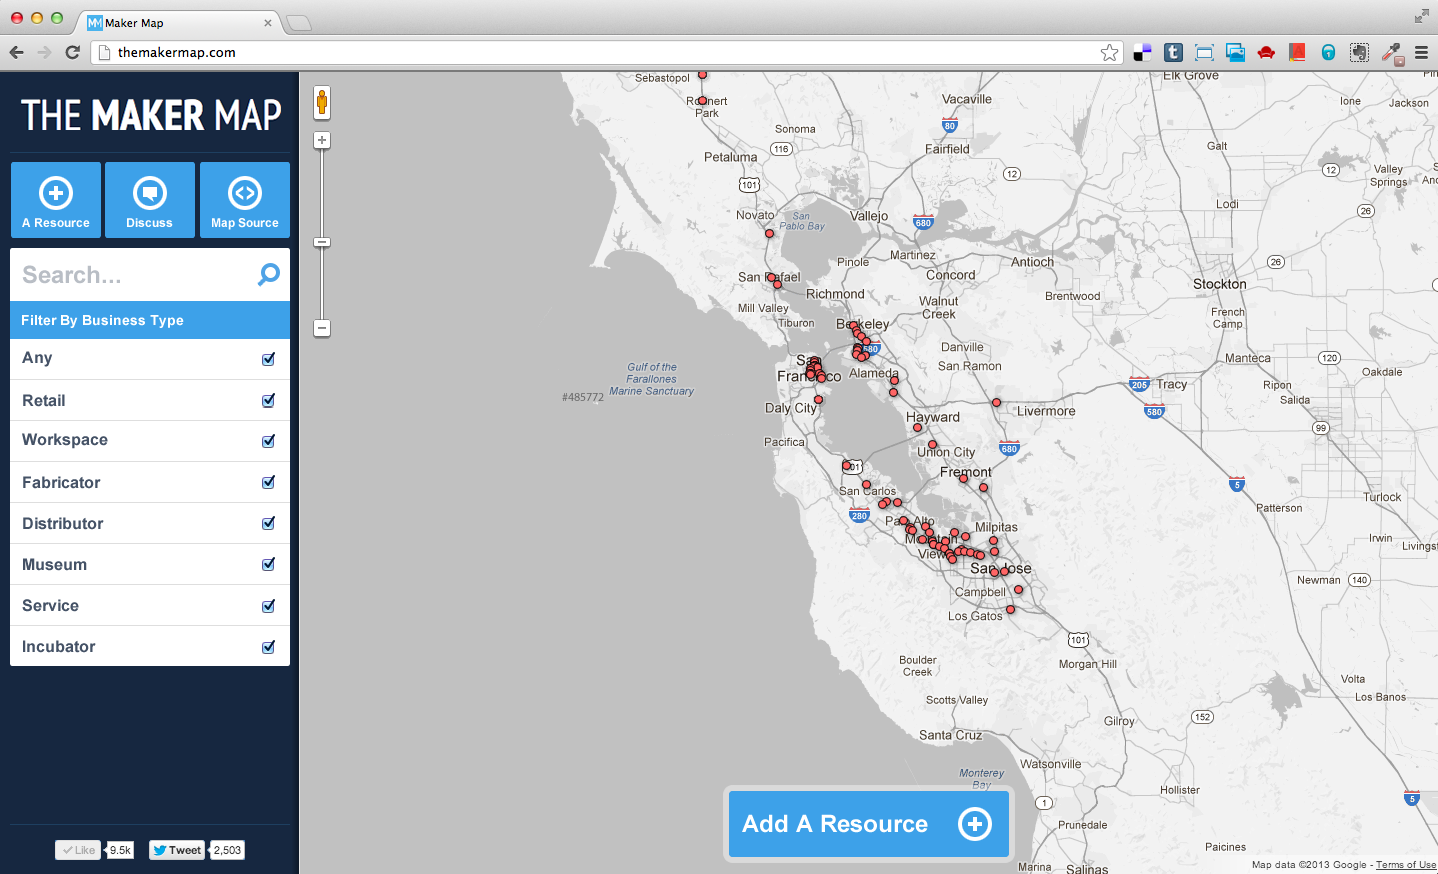This screenshot has height=874, width=1438.
Task: Click the Facebook Like button
Action: point(78,850)
